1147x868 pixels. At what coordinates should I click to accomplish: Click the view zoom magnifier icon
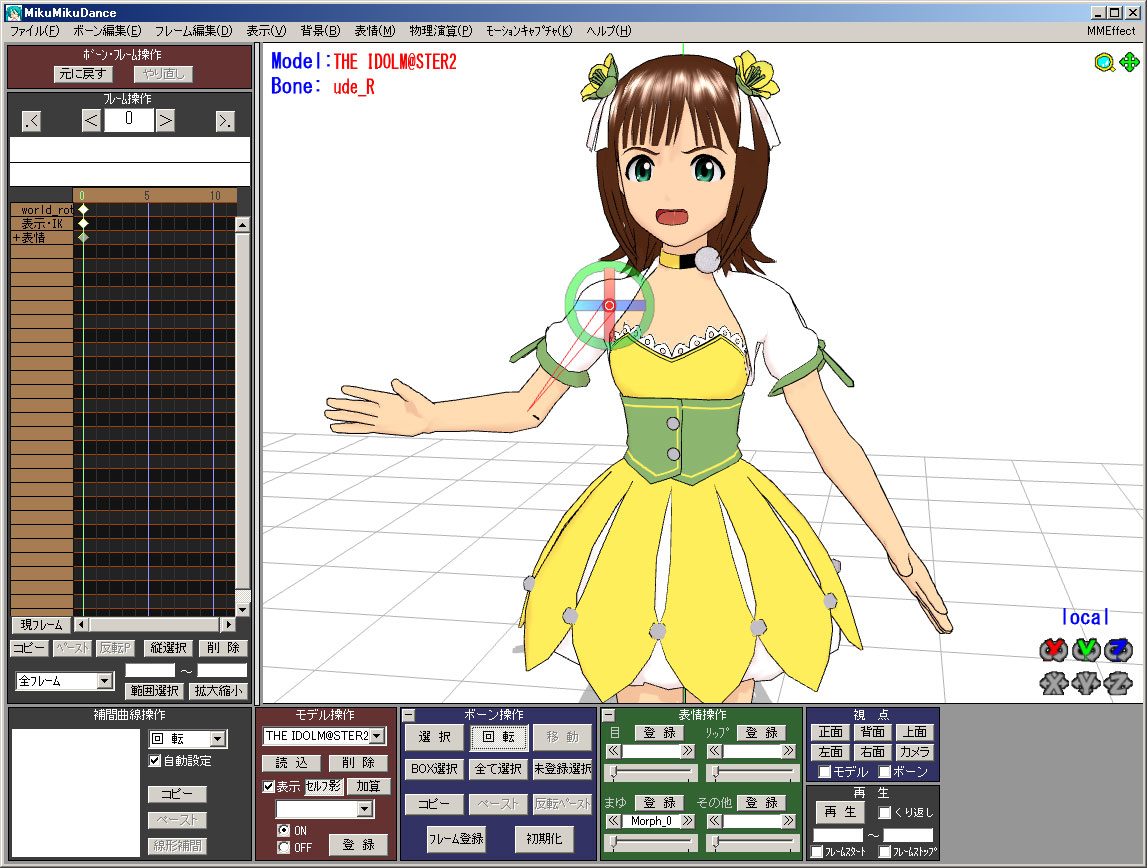click(x=1104, y=63)
